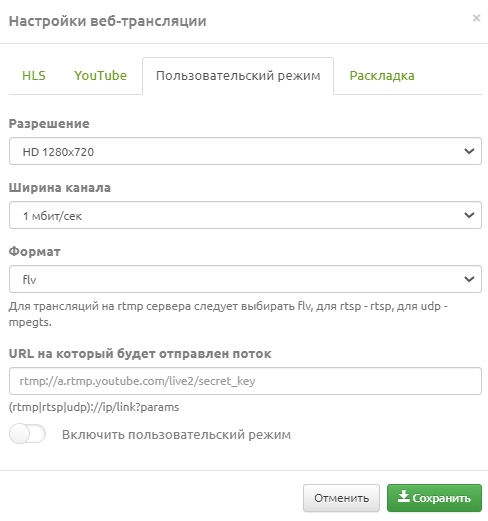Click the Отменить button
This screenshot has width=488, height=521.
click(341, 498)
